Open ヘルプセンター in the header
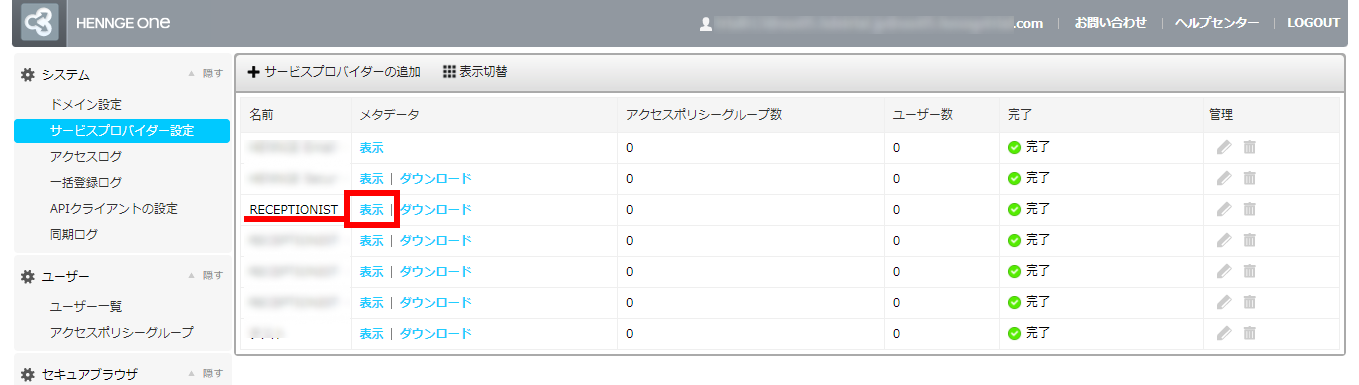1359x385 pixels. [1217, 22]
